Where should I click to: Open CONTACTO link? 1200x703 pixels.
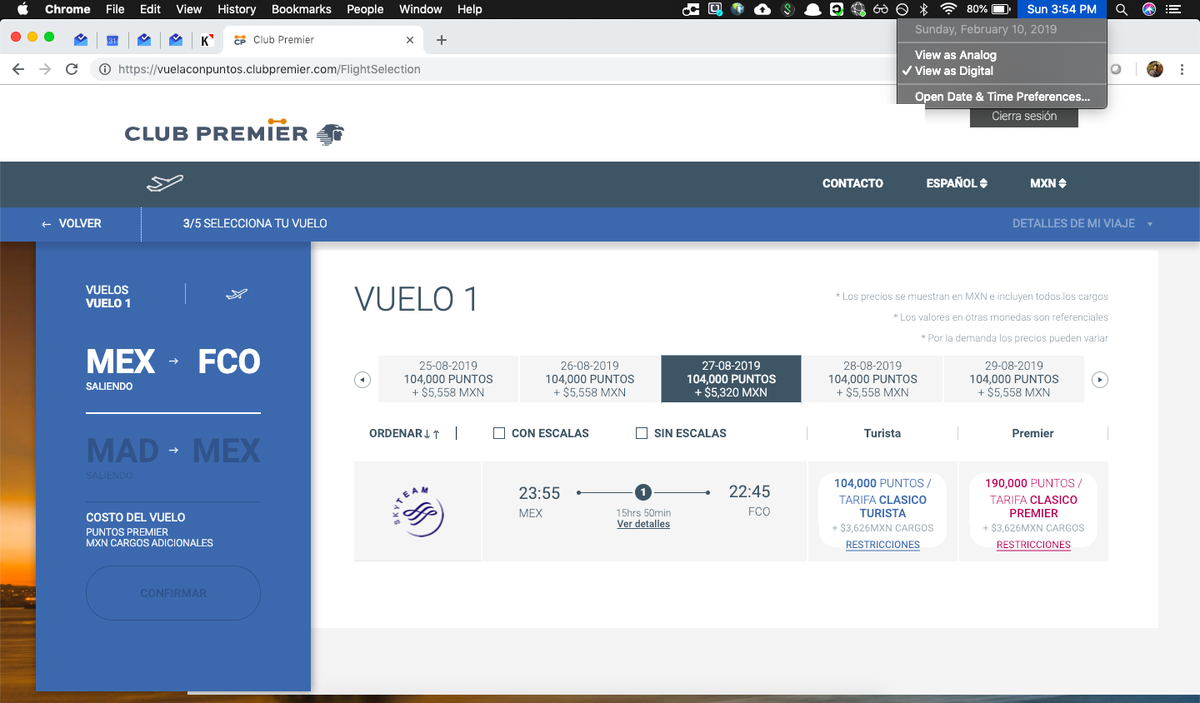pos(852,183)
